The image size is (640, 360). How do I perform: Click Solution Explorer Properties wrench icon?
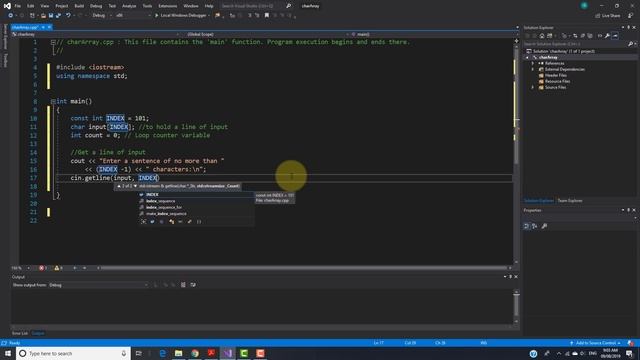coord(607,36)
